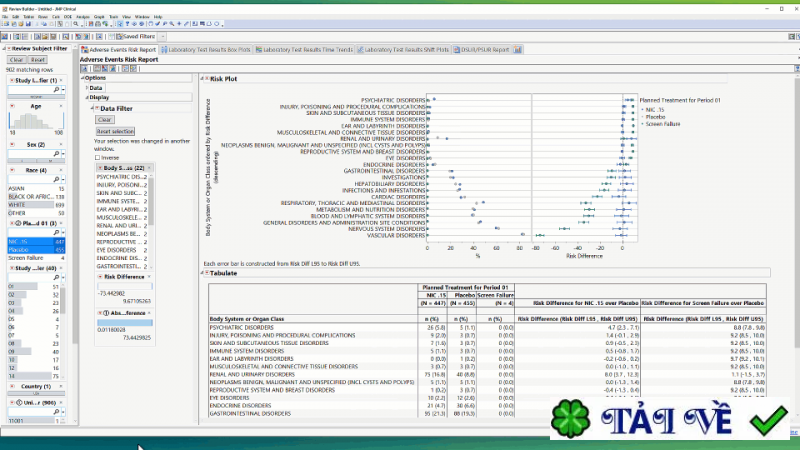Click Clear in Review Subject Filter
800x450 pixels.
pos(16,59)
